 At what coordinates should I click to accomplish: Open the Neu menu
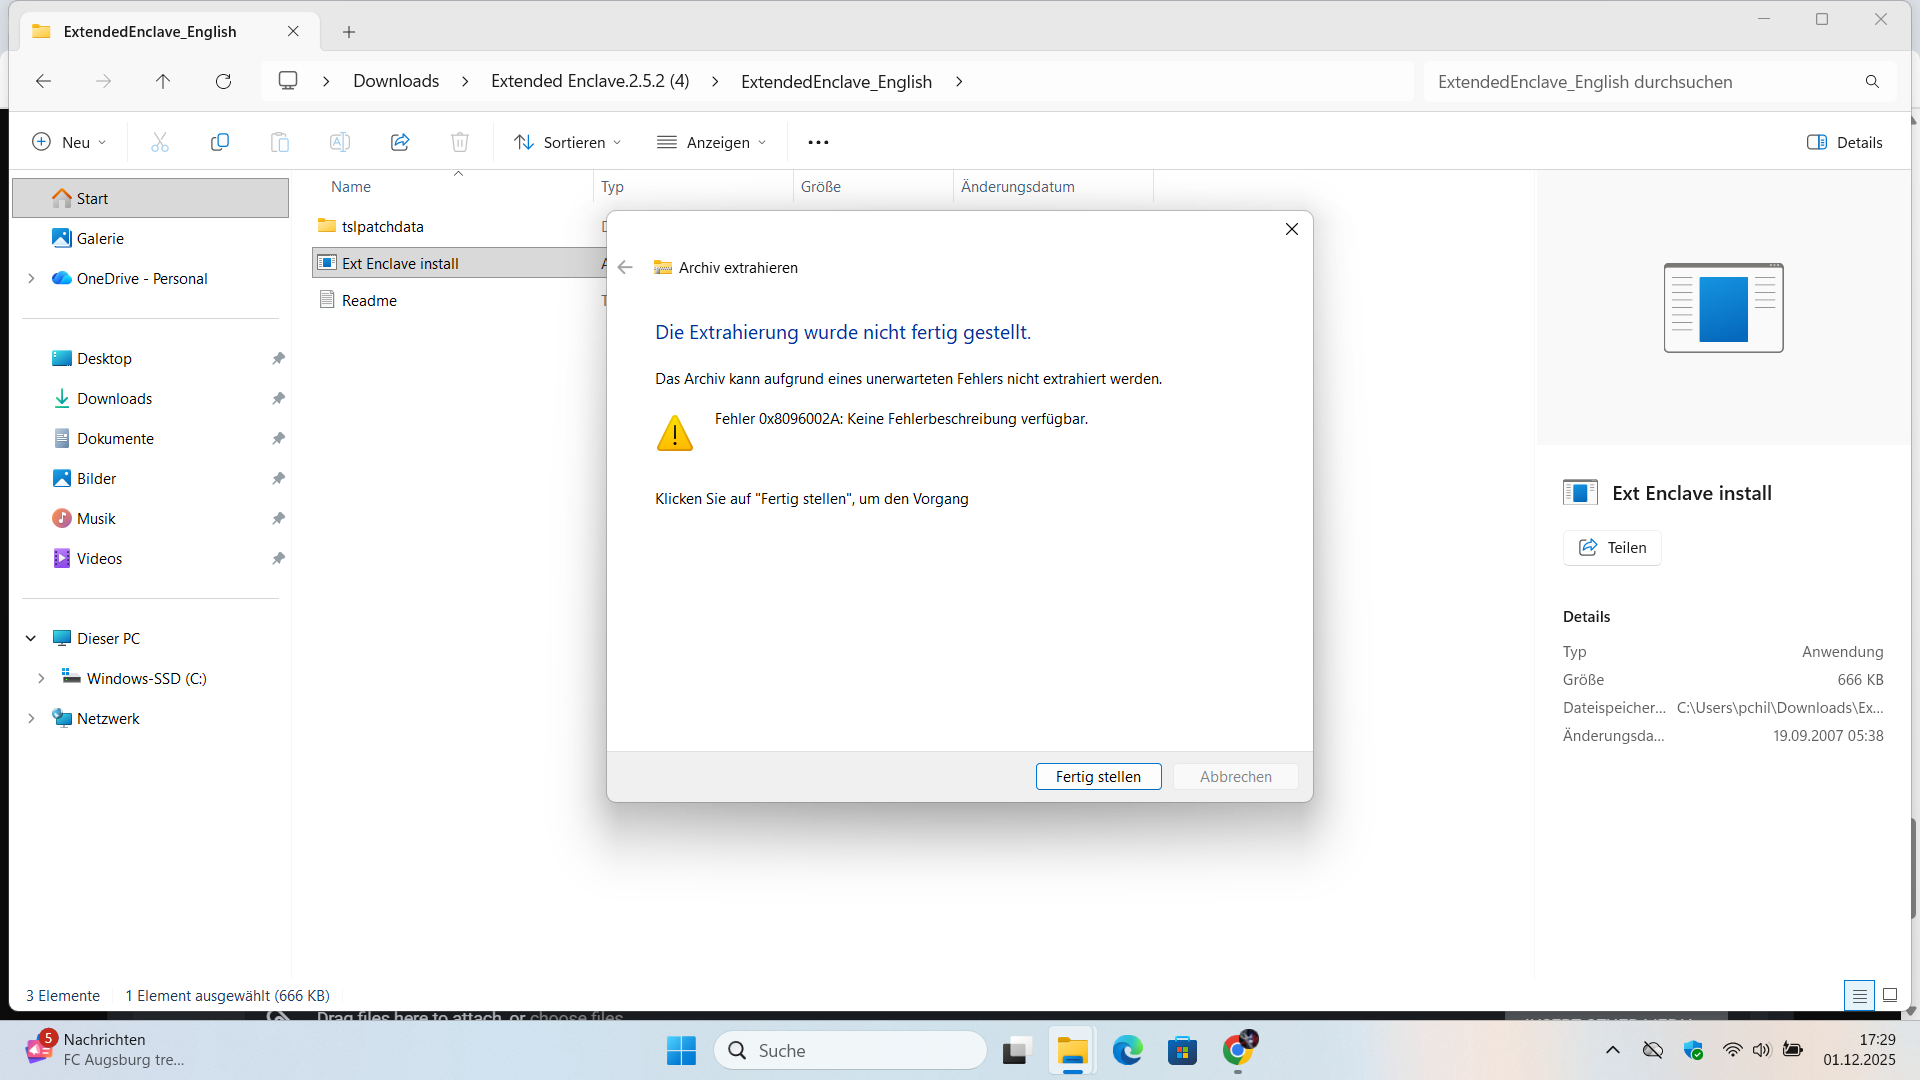point(69,142)
